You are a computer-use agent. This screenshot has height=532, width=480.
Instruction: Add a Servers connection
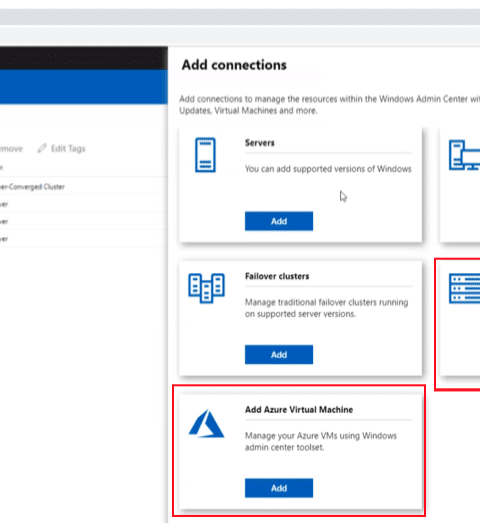pyautogui.click(x=279, y=221)
